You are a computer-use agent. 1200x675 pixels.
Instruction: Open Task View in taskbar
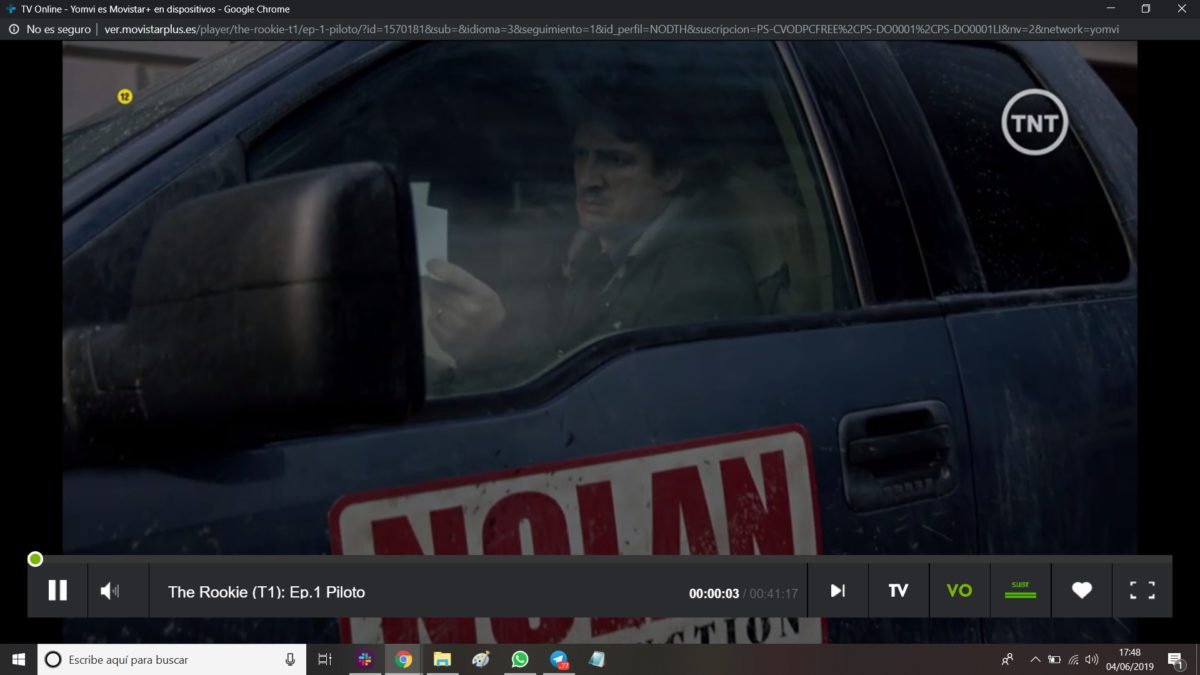325,659
